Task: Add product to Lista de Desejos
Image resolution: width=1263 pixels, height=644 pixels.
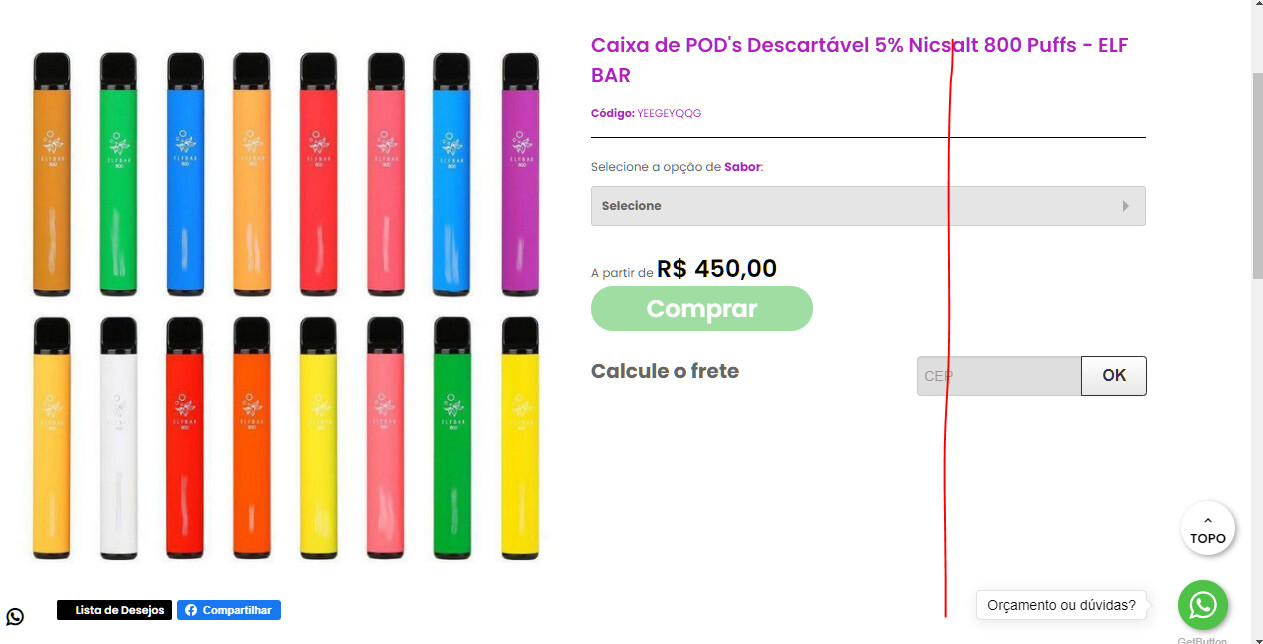Action: click(x=114, y=610)
